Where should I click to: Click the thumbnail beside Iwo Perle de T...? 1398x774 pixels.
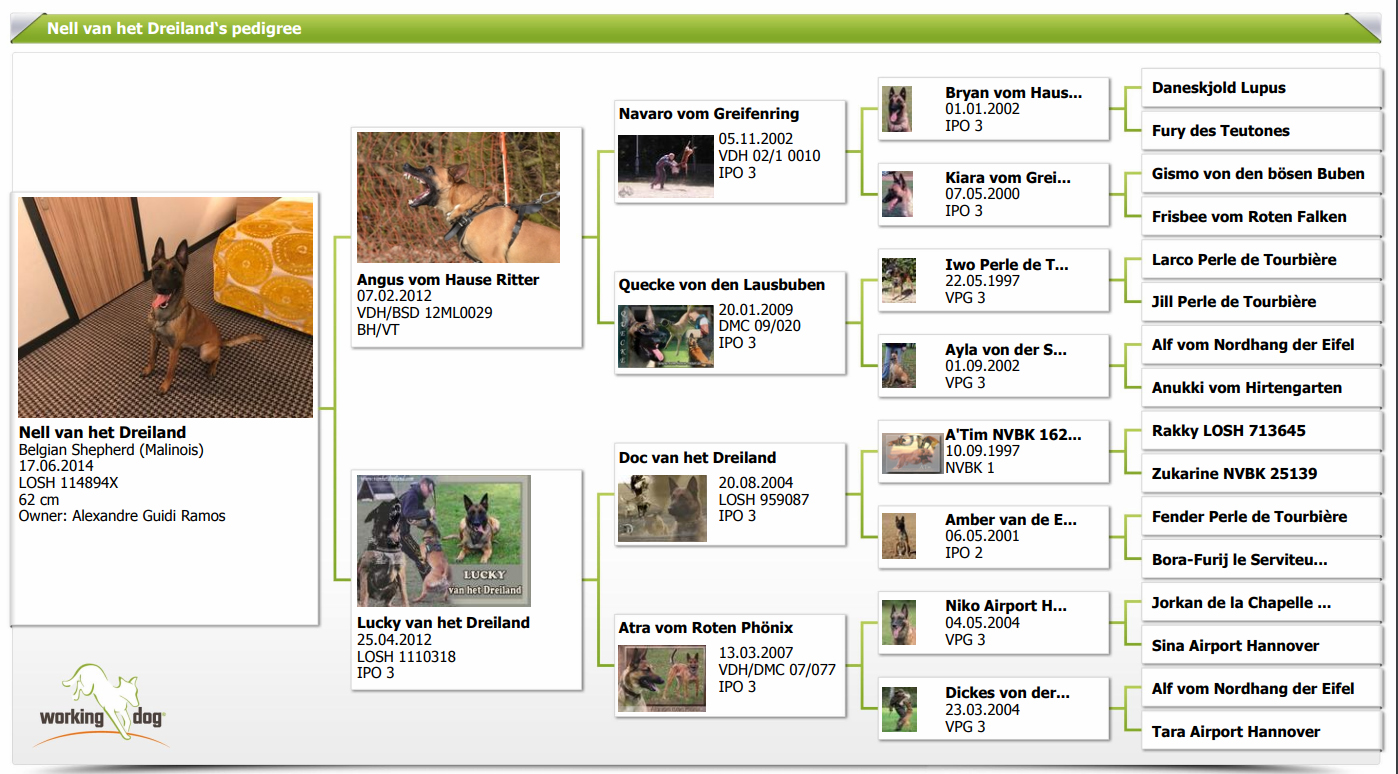point(899,280)
